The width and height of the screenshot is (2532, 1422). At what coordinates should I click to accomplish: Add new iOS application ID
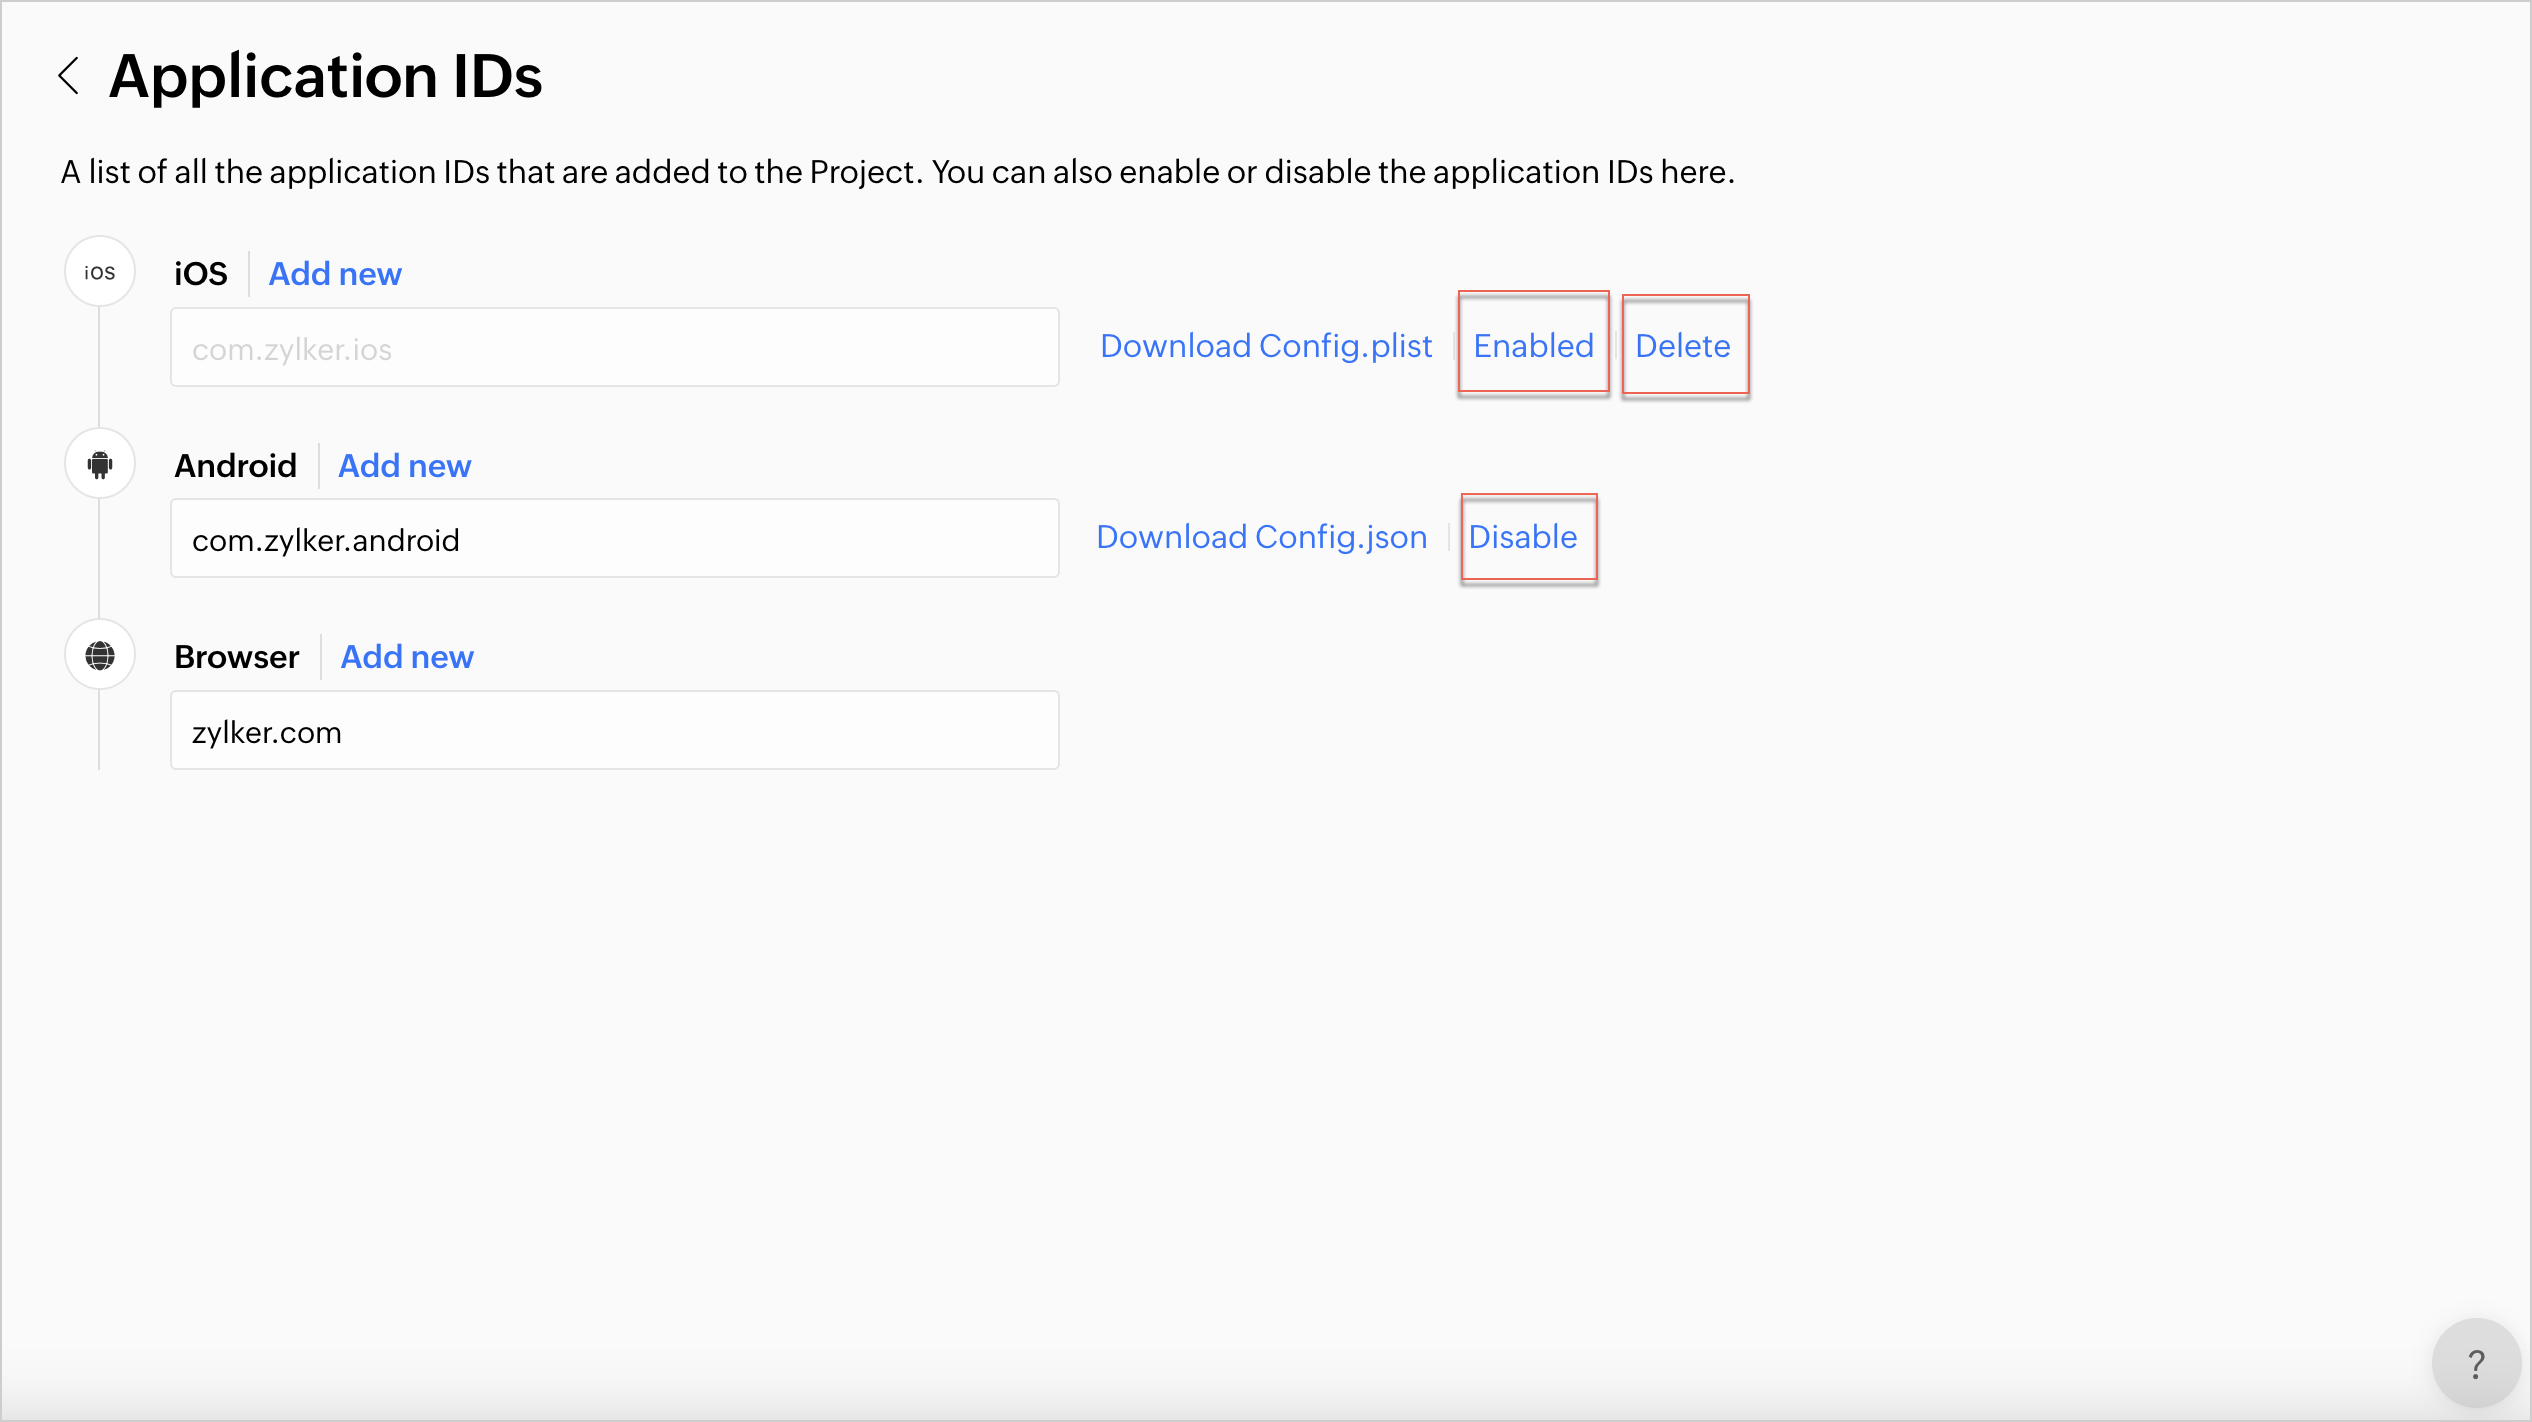point(335,274)
